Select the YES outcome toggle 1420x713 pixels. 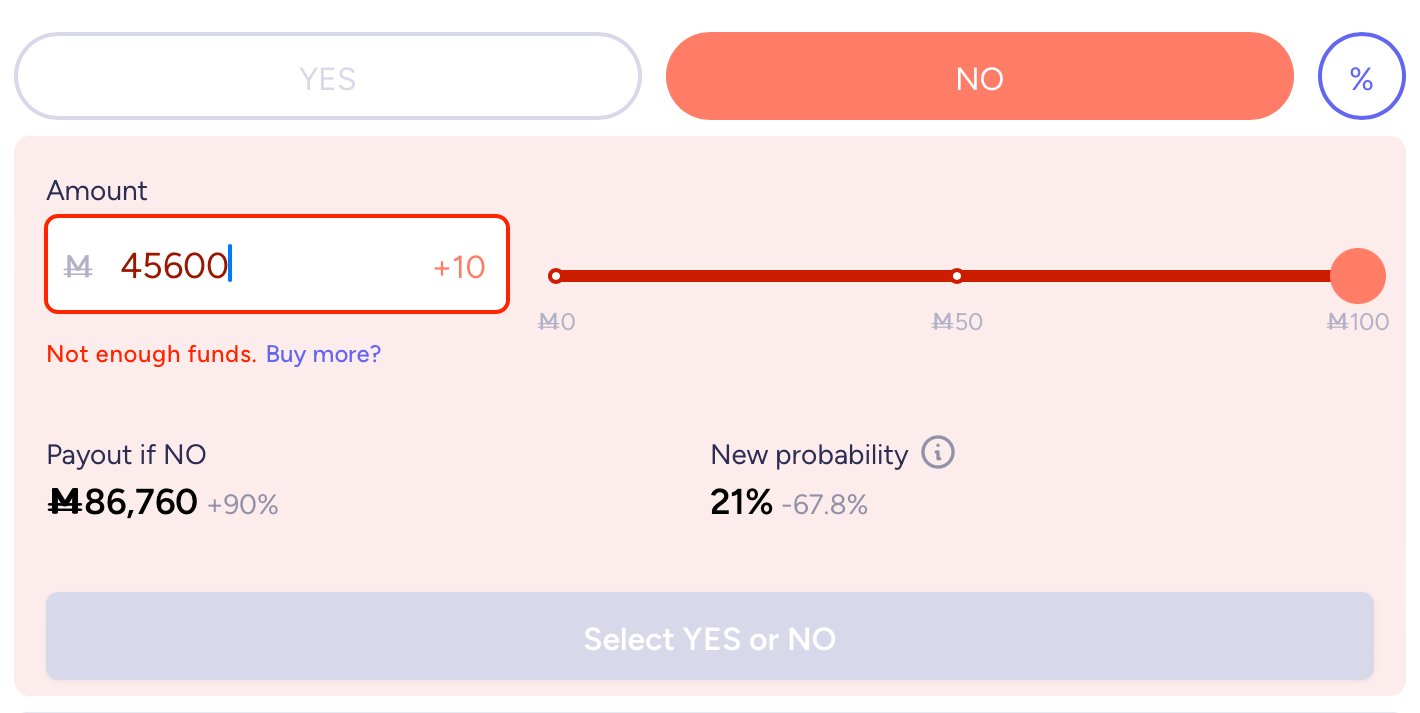pos(328,77)
